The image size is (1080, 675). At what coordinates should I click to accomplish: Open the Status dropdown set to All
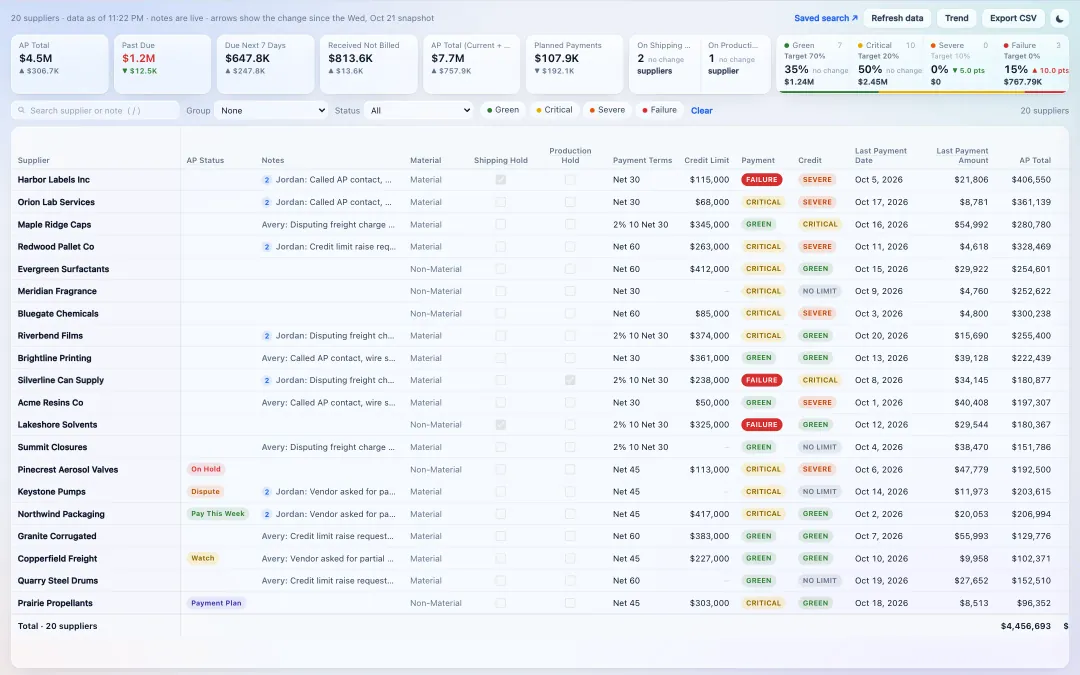click(x=419, y=110)
